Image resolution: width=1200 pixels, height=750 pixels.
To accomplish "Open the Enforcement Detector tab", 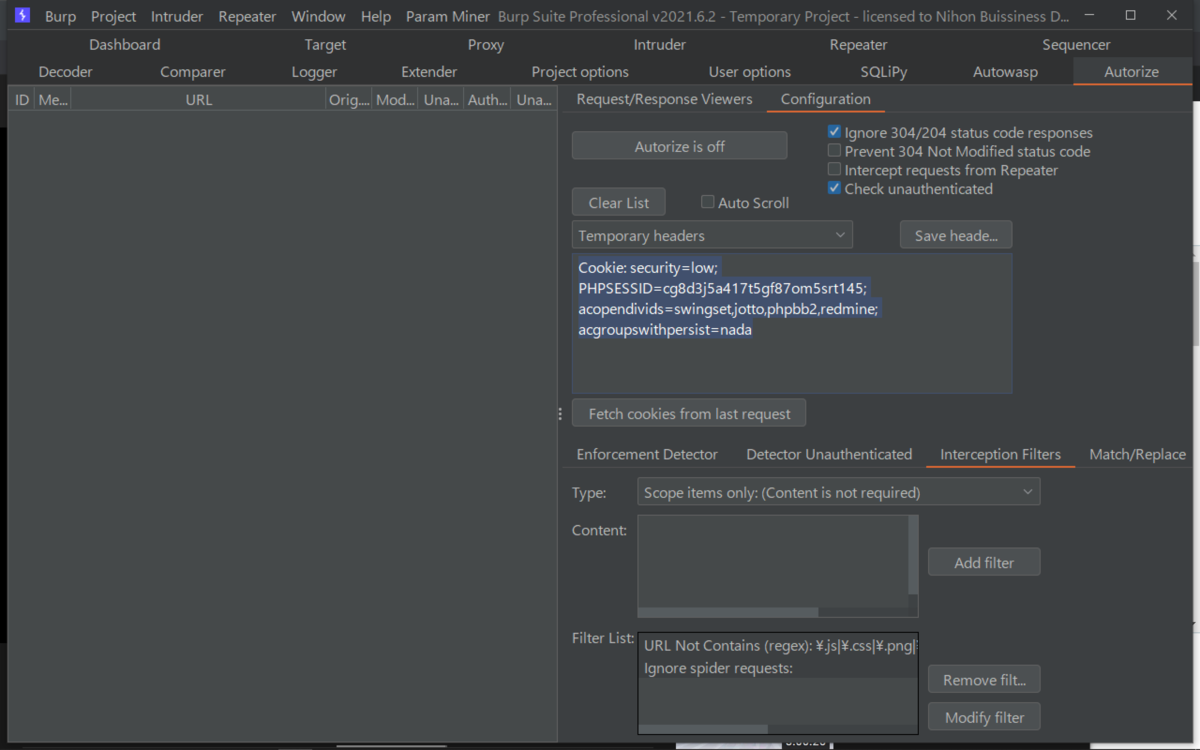I will point(647,454).
